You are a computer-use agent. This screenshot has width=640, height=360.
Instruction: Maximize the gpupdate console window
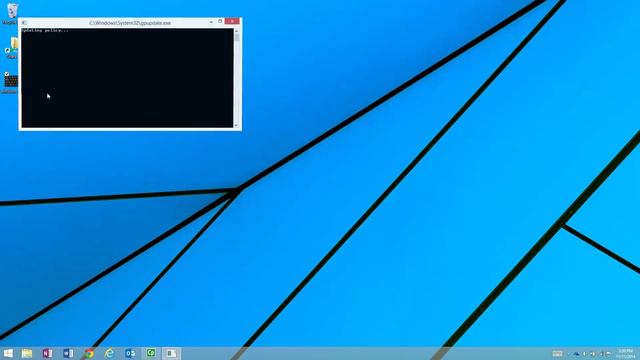click(220, 22)
